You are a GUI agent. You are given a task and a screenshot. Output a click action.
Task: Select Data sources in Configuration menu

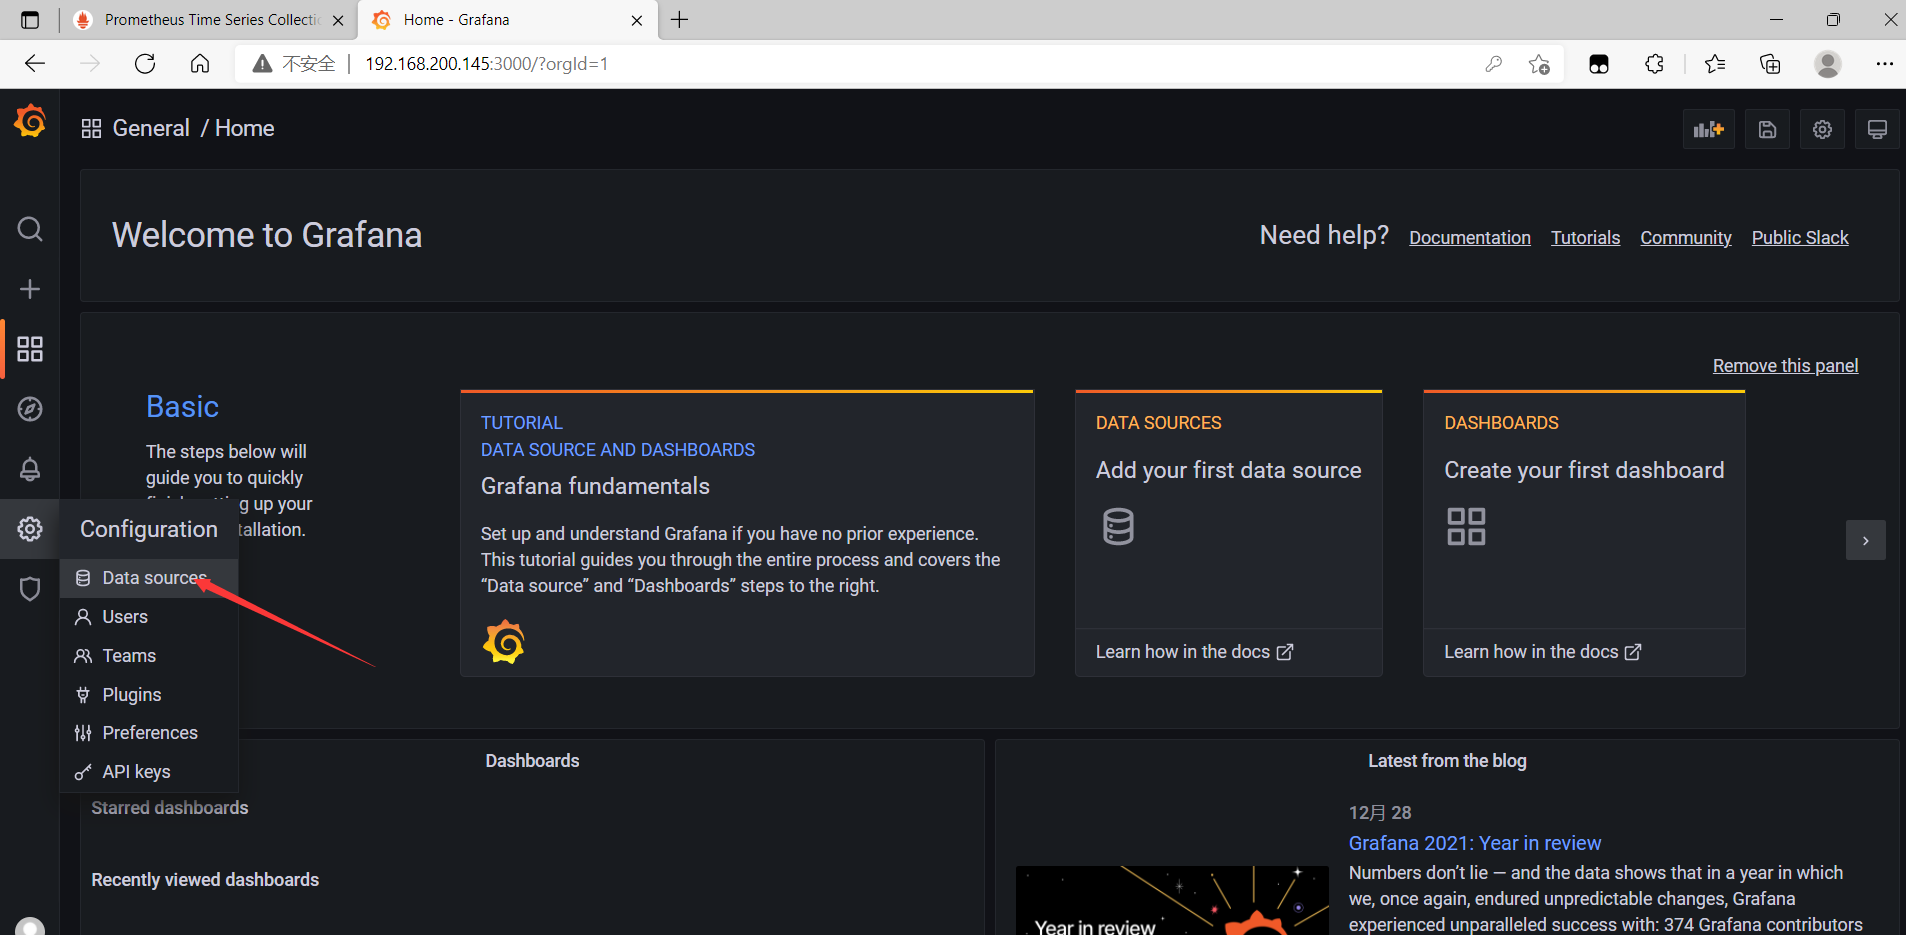[x=149, y=578]
